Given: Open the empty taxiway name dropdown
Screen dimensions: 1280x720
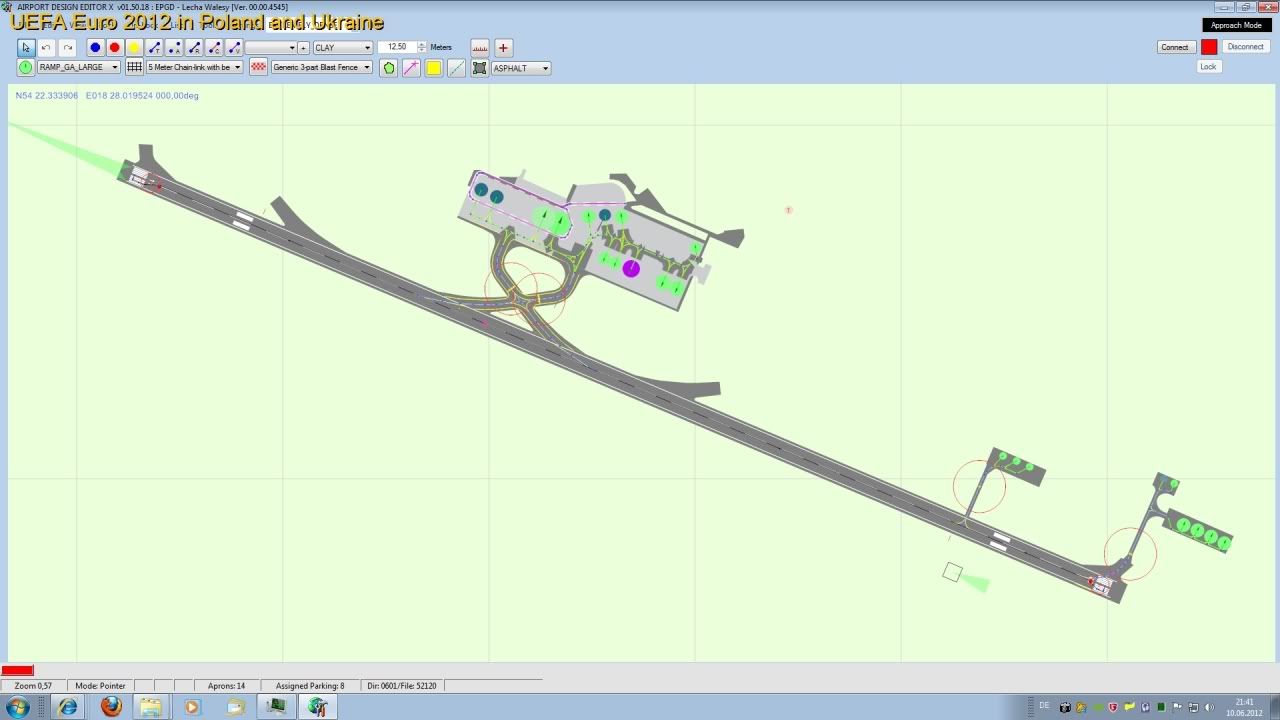Looking at the screenshot, I should click(270, 47).
